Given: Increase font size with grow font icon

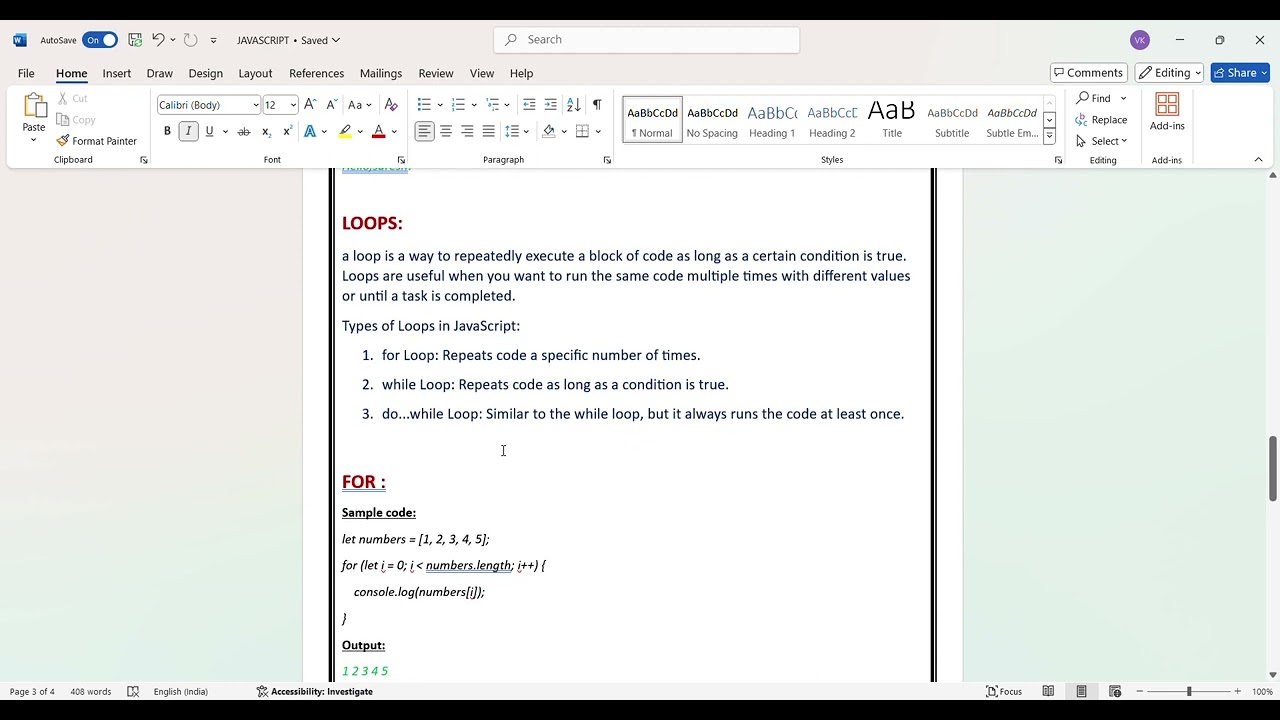Looking at the screenshot, I should (310, 105).
